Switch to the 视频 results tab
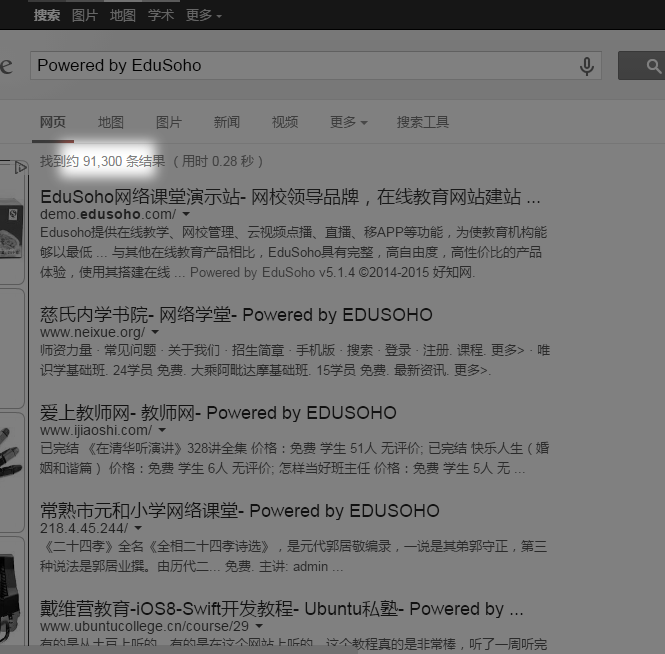The width and height of the screenshot is (665, 654). [285, 122]
